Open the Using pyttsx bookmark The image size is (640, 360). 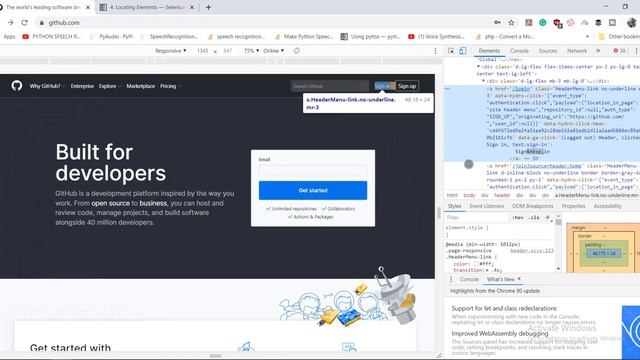371,37
